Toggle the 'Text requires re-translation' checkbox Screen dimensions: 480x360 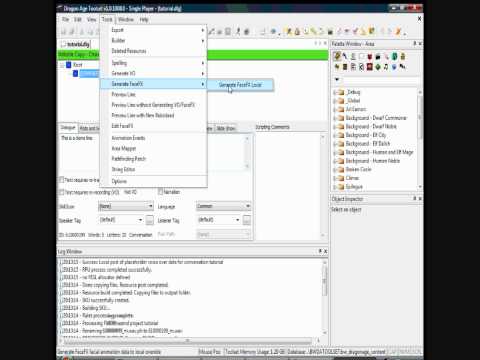[62, 180]
